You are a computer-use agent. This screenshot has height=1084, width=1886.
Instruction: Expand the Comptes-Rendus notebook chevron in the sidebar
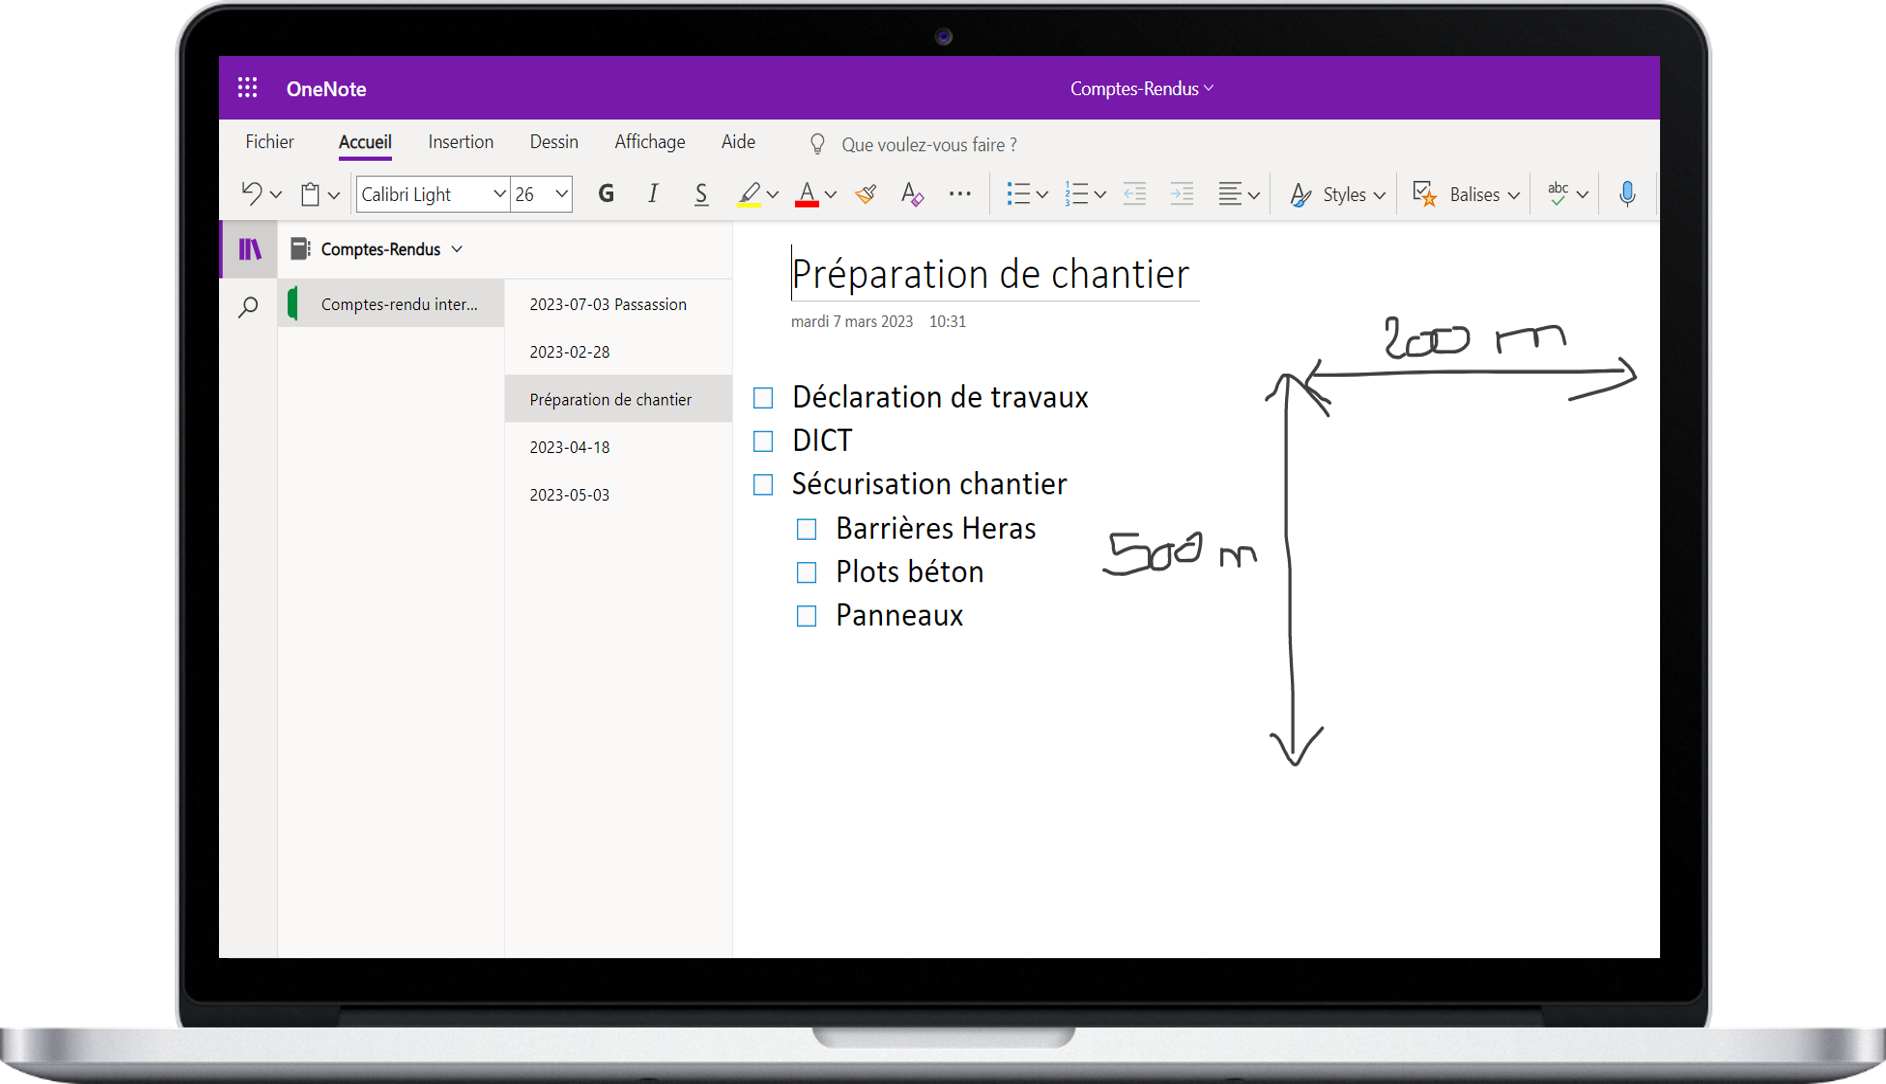coord(457,249)
